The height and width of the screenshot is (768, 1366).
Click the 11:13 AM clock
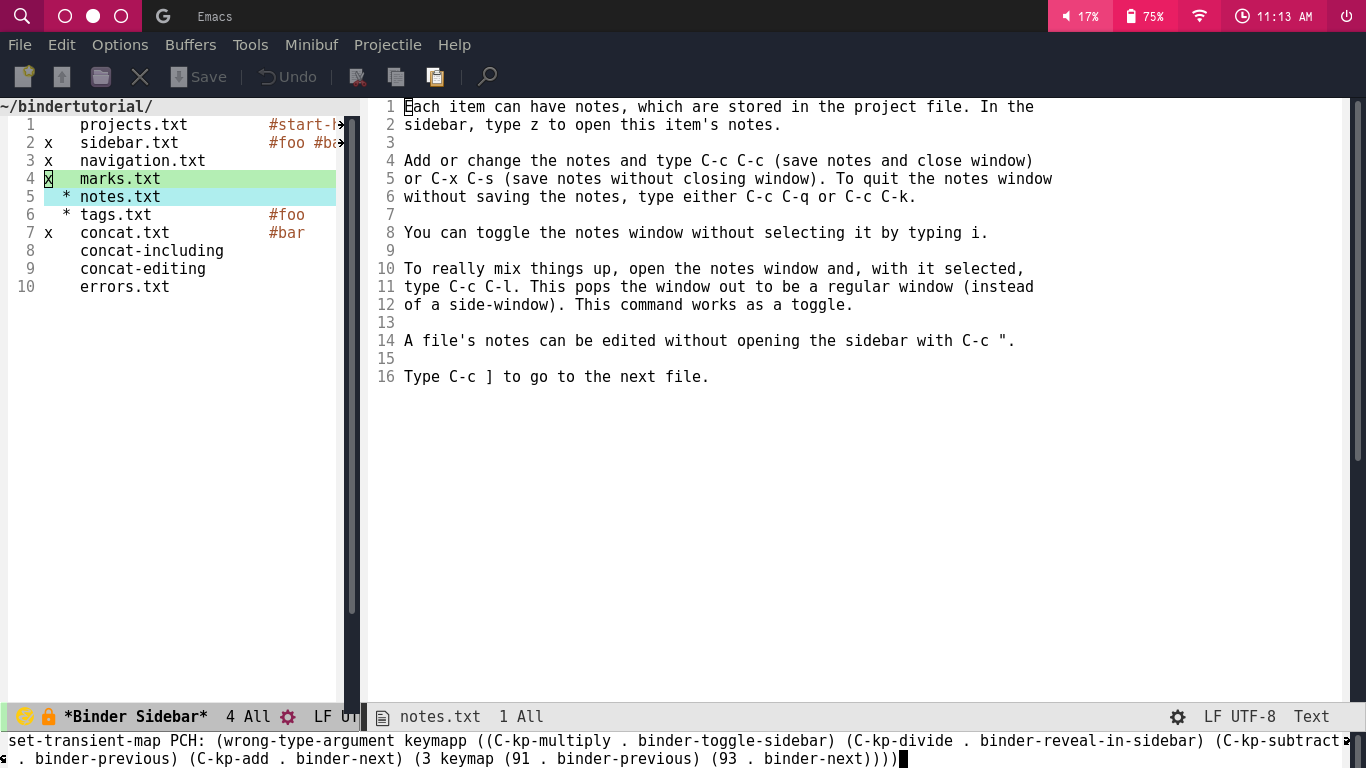coord(1274,16)
